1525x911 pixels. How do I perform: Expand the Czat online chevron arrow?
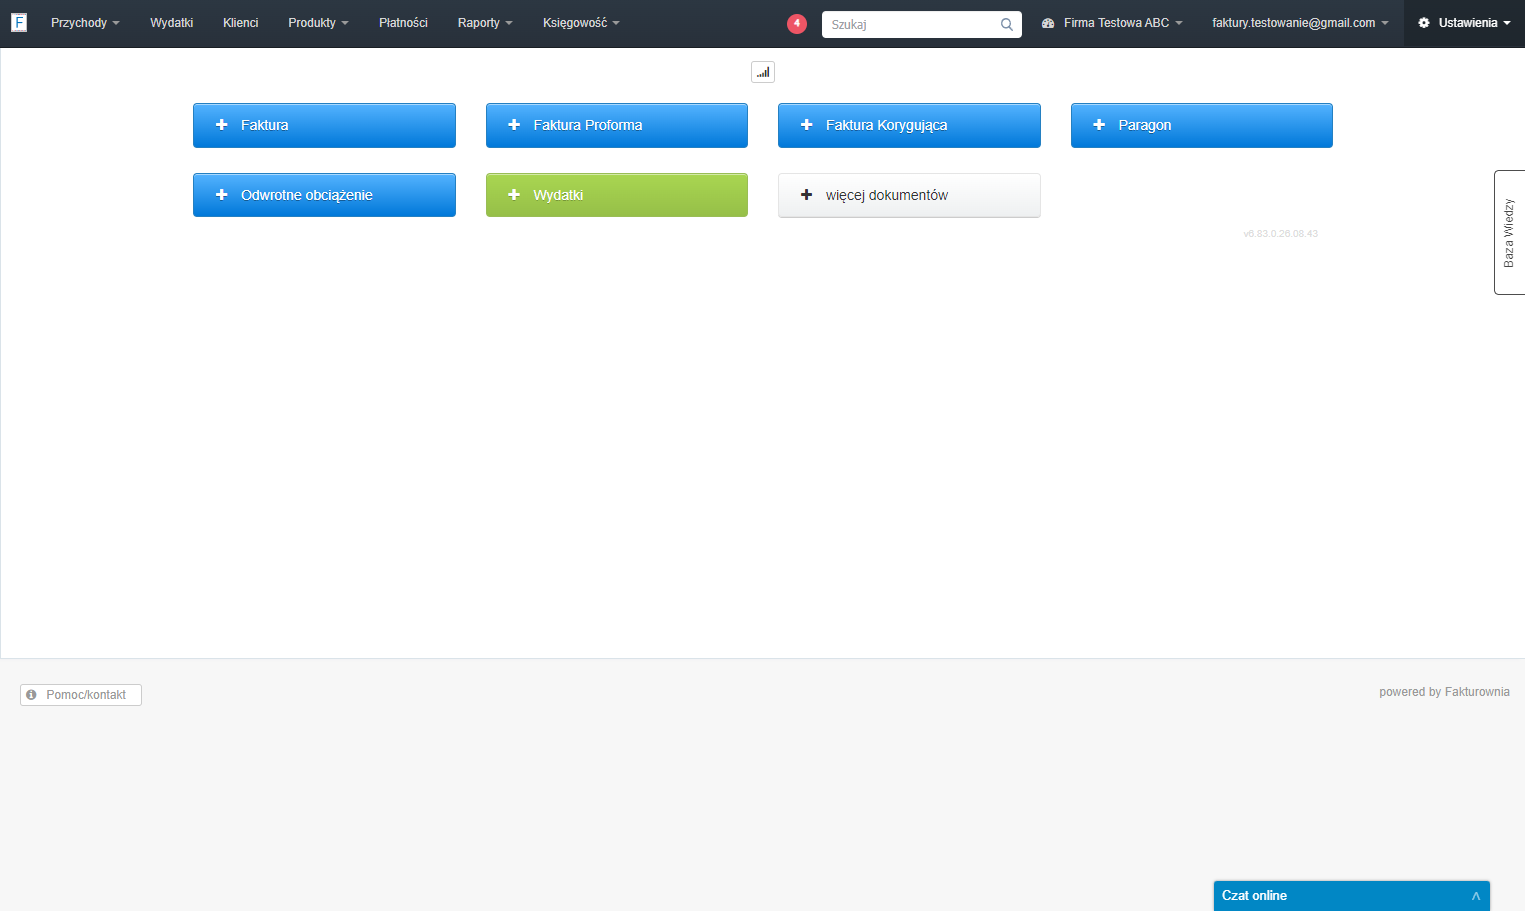click(x=1476, y=896)
